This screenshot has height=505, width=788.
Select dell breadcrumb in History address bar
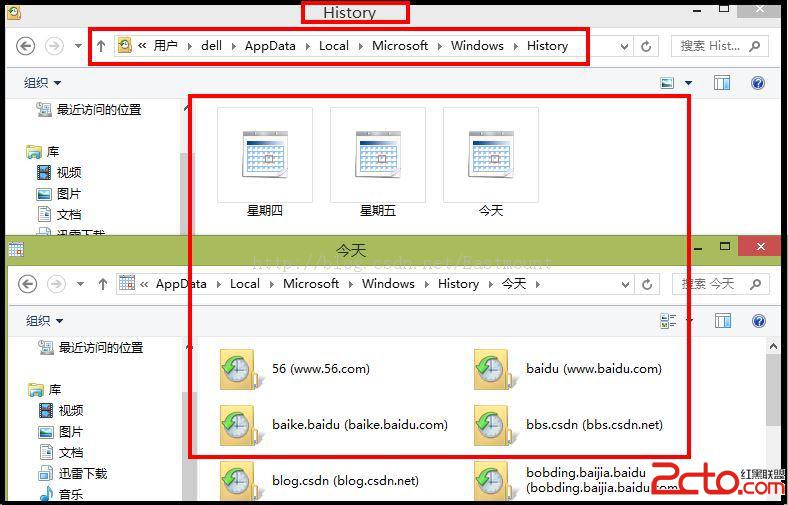tap(211, 46)
